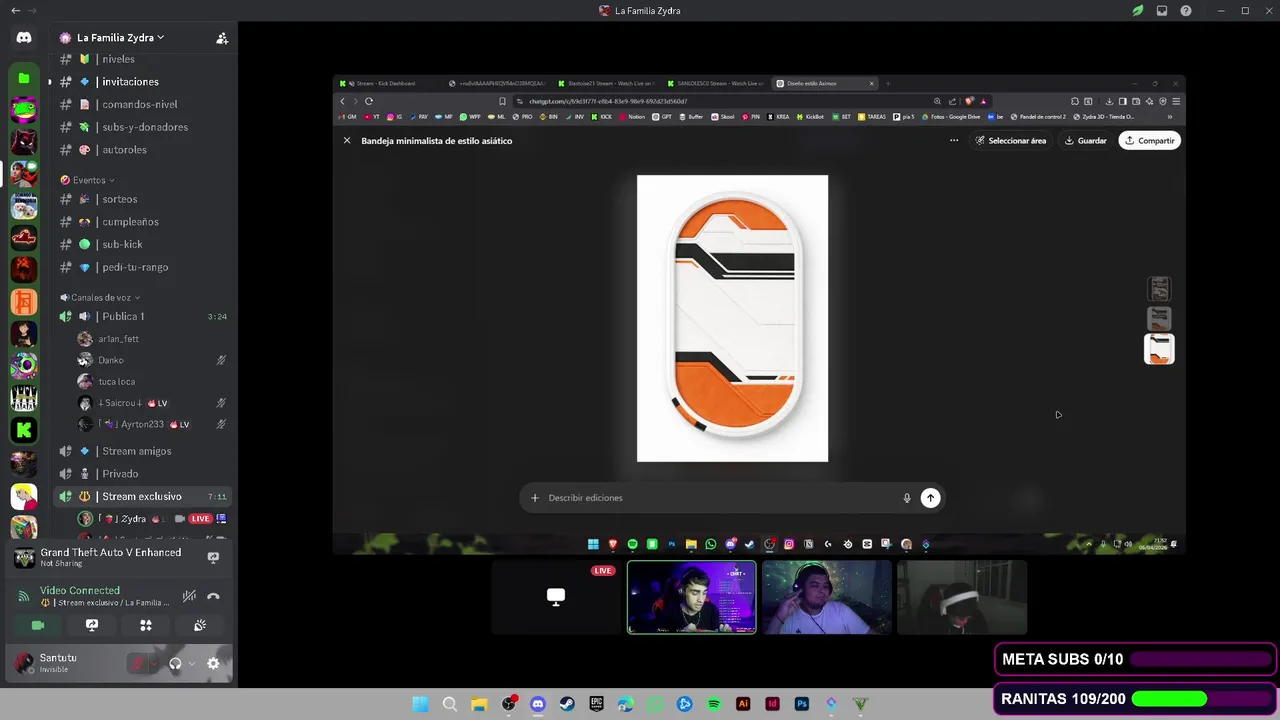The width and height of the screenshot is (1280, 720).
Task: Go back with title bar left arrow
Action: 15,10
